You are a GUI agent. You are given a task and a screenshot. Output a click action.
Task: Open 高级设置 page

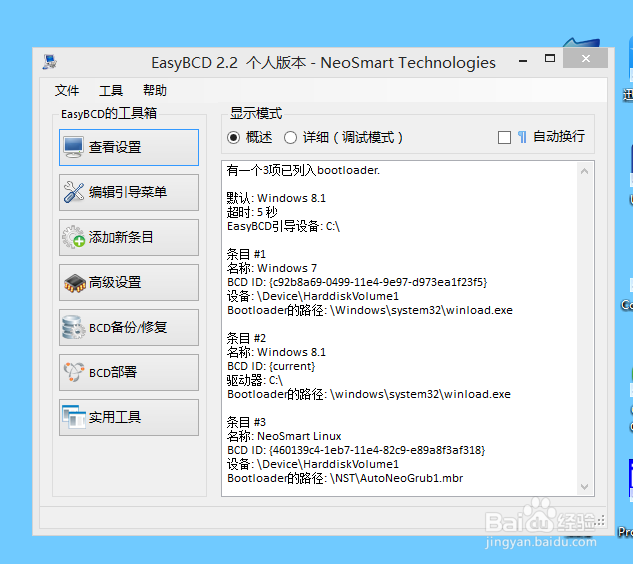coord(129,282)
